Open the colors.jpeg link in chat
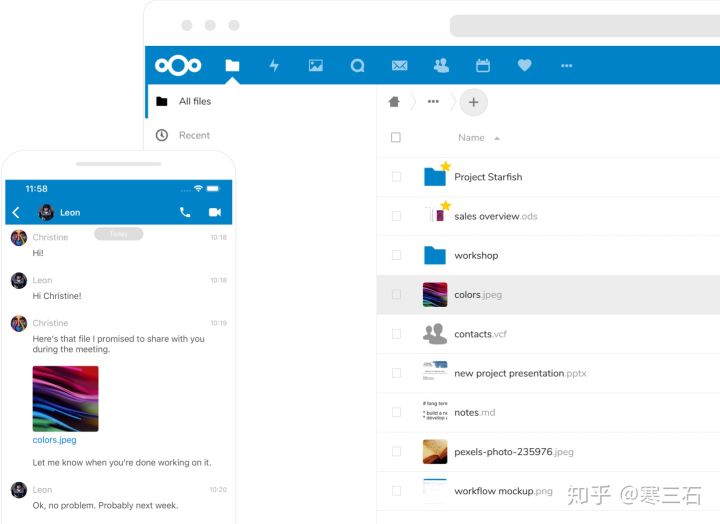 click(x=54, y=440)
